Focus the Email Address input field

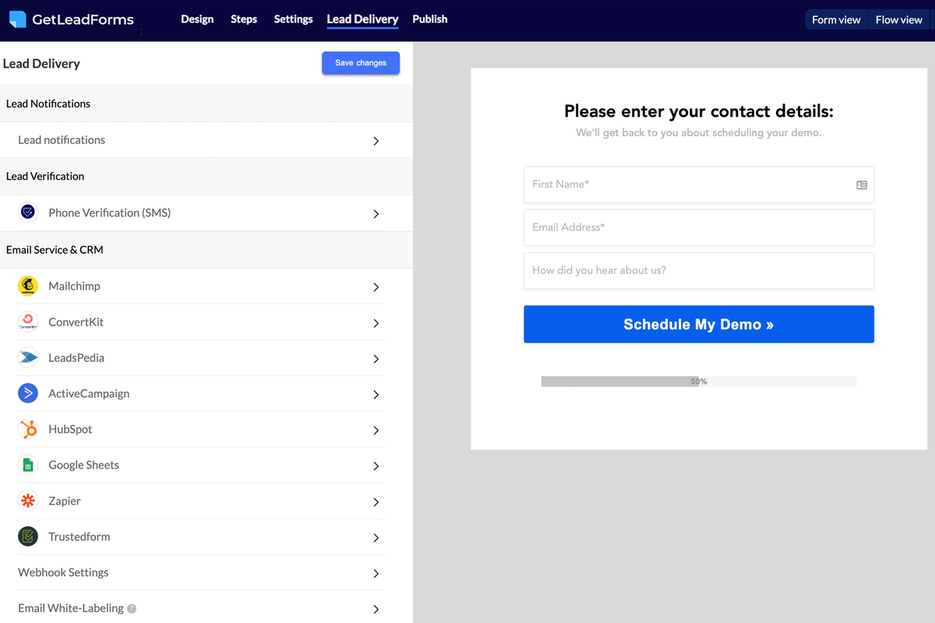click(698, 227)
